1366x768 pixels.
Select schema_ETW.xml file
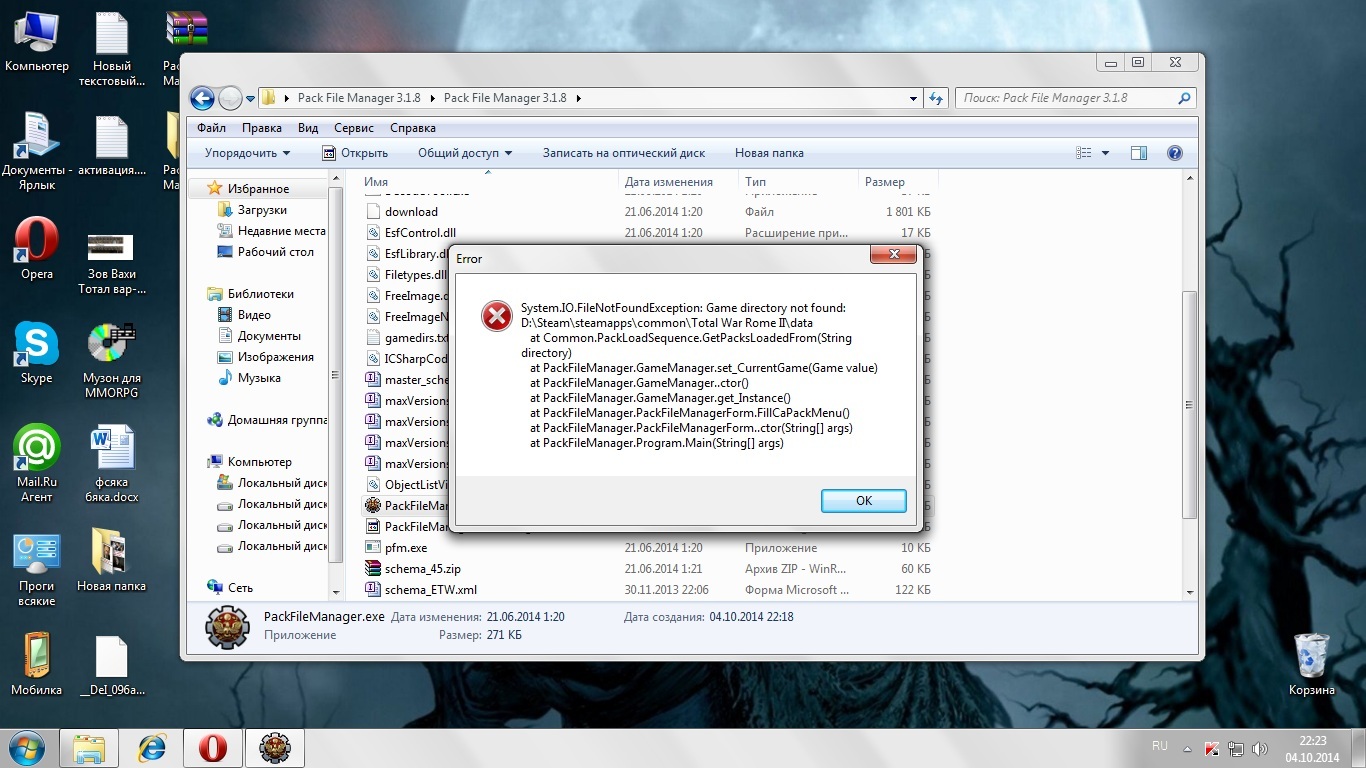pyautogui.click(x=430, y=590)
